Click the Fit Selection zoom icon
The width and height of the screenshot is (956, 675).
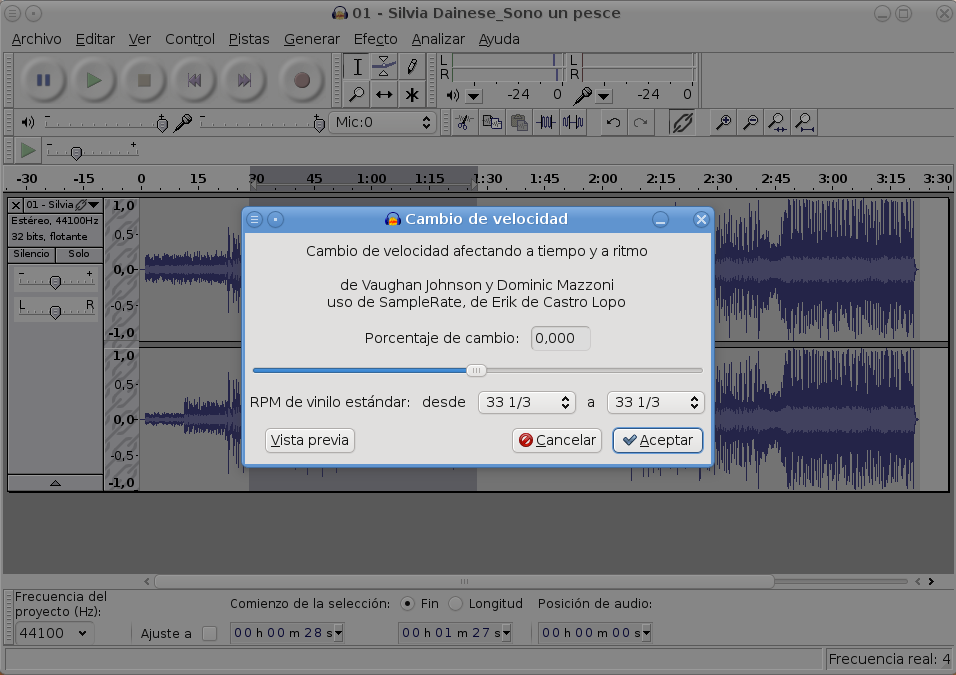click(x=777, y=123)
